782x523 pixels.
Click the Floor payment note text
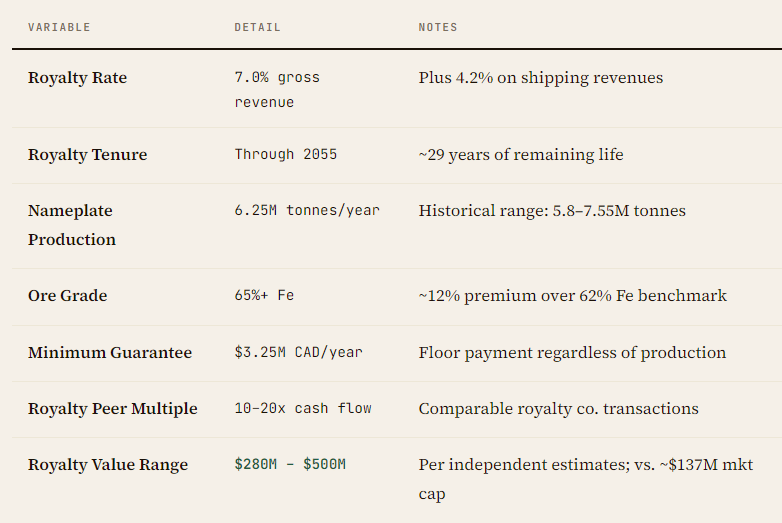coord(571,353)
